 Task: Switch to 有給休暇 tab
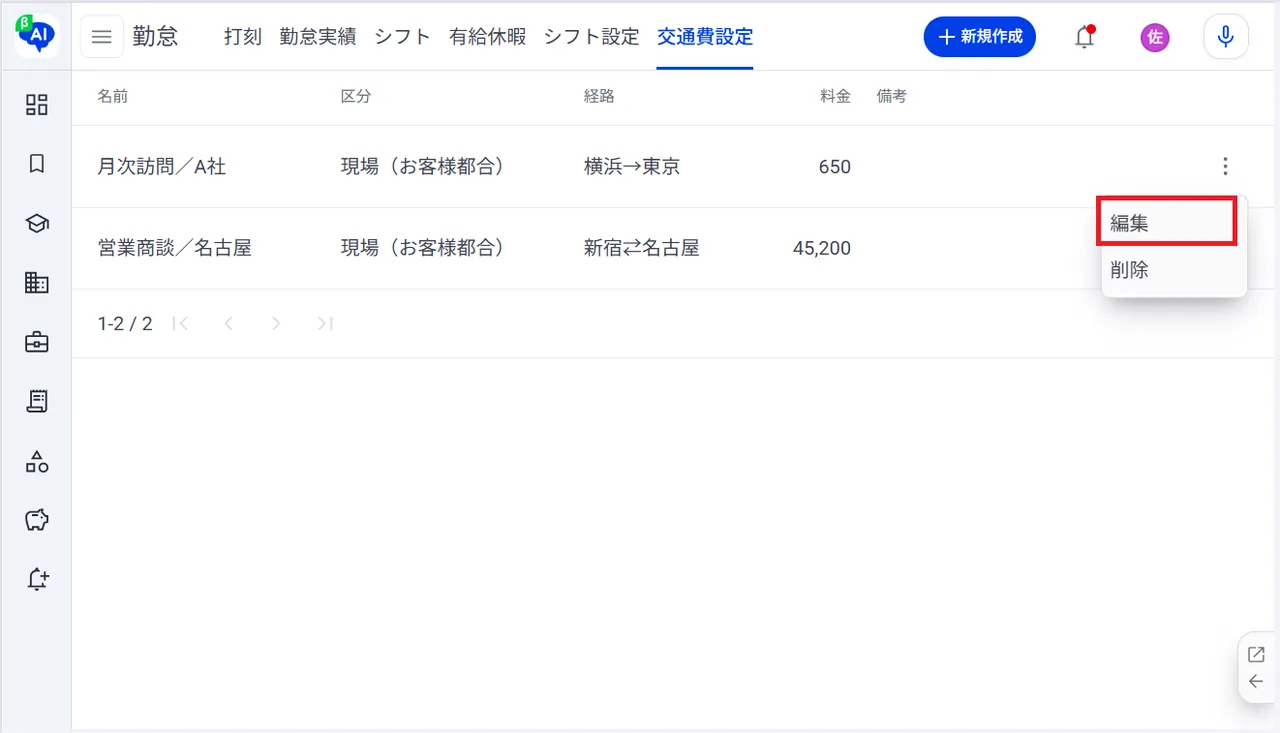[488, 37]
